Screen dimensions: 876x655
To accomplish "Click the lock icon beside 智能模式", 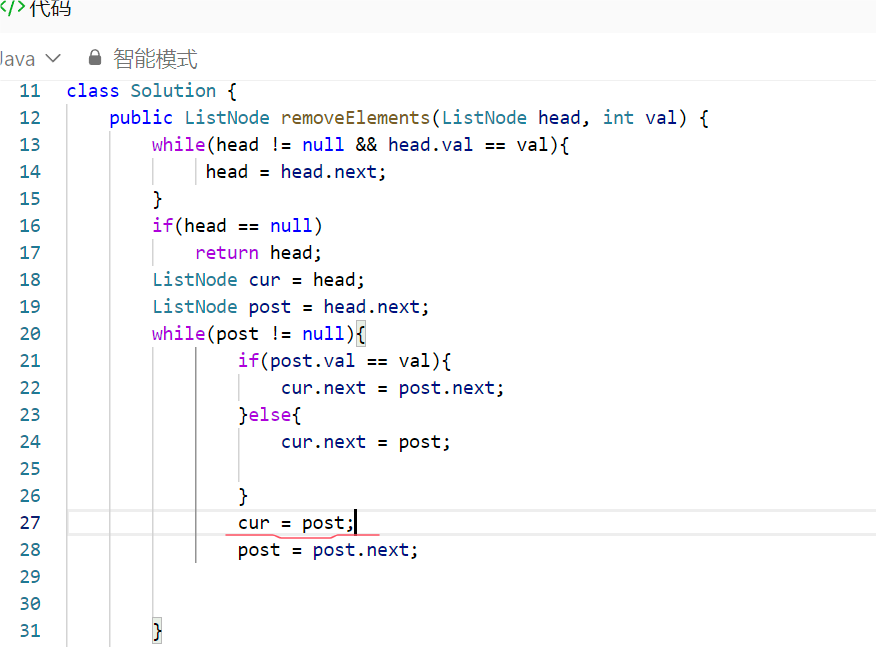I will 95,58.
